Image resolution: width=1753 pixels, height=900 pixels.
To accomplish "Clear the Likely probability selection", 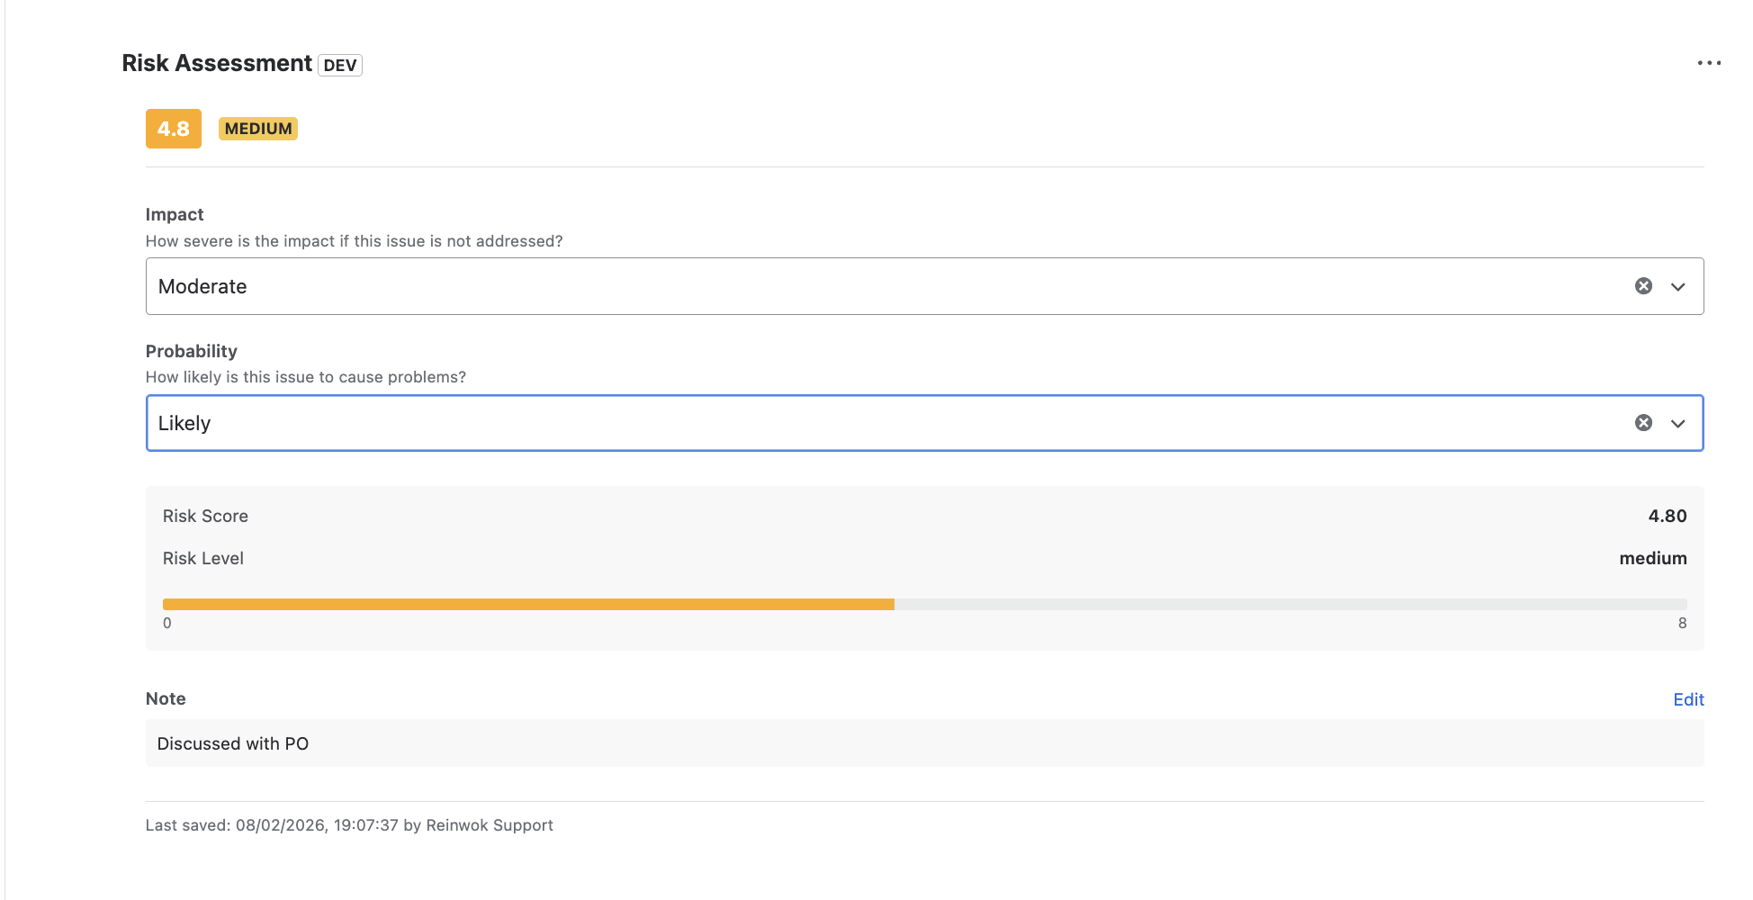I will point(1642,423).
